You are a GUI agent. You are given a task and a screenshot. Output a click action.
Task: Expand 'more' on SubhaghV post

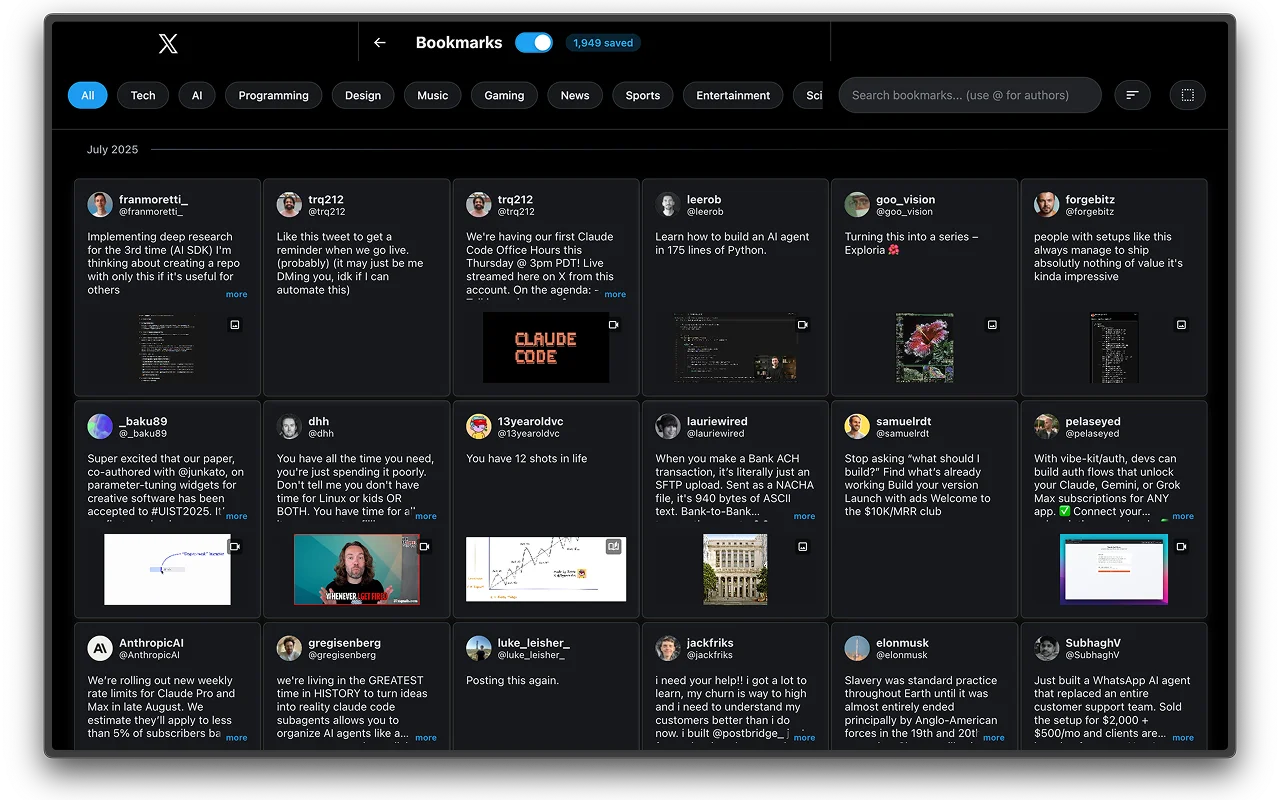coord(1183,738)
